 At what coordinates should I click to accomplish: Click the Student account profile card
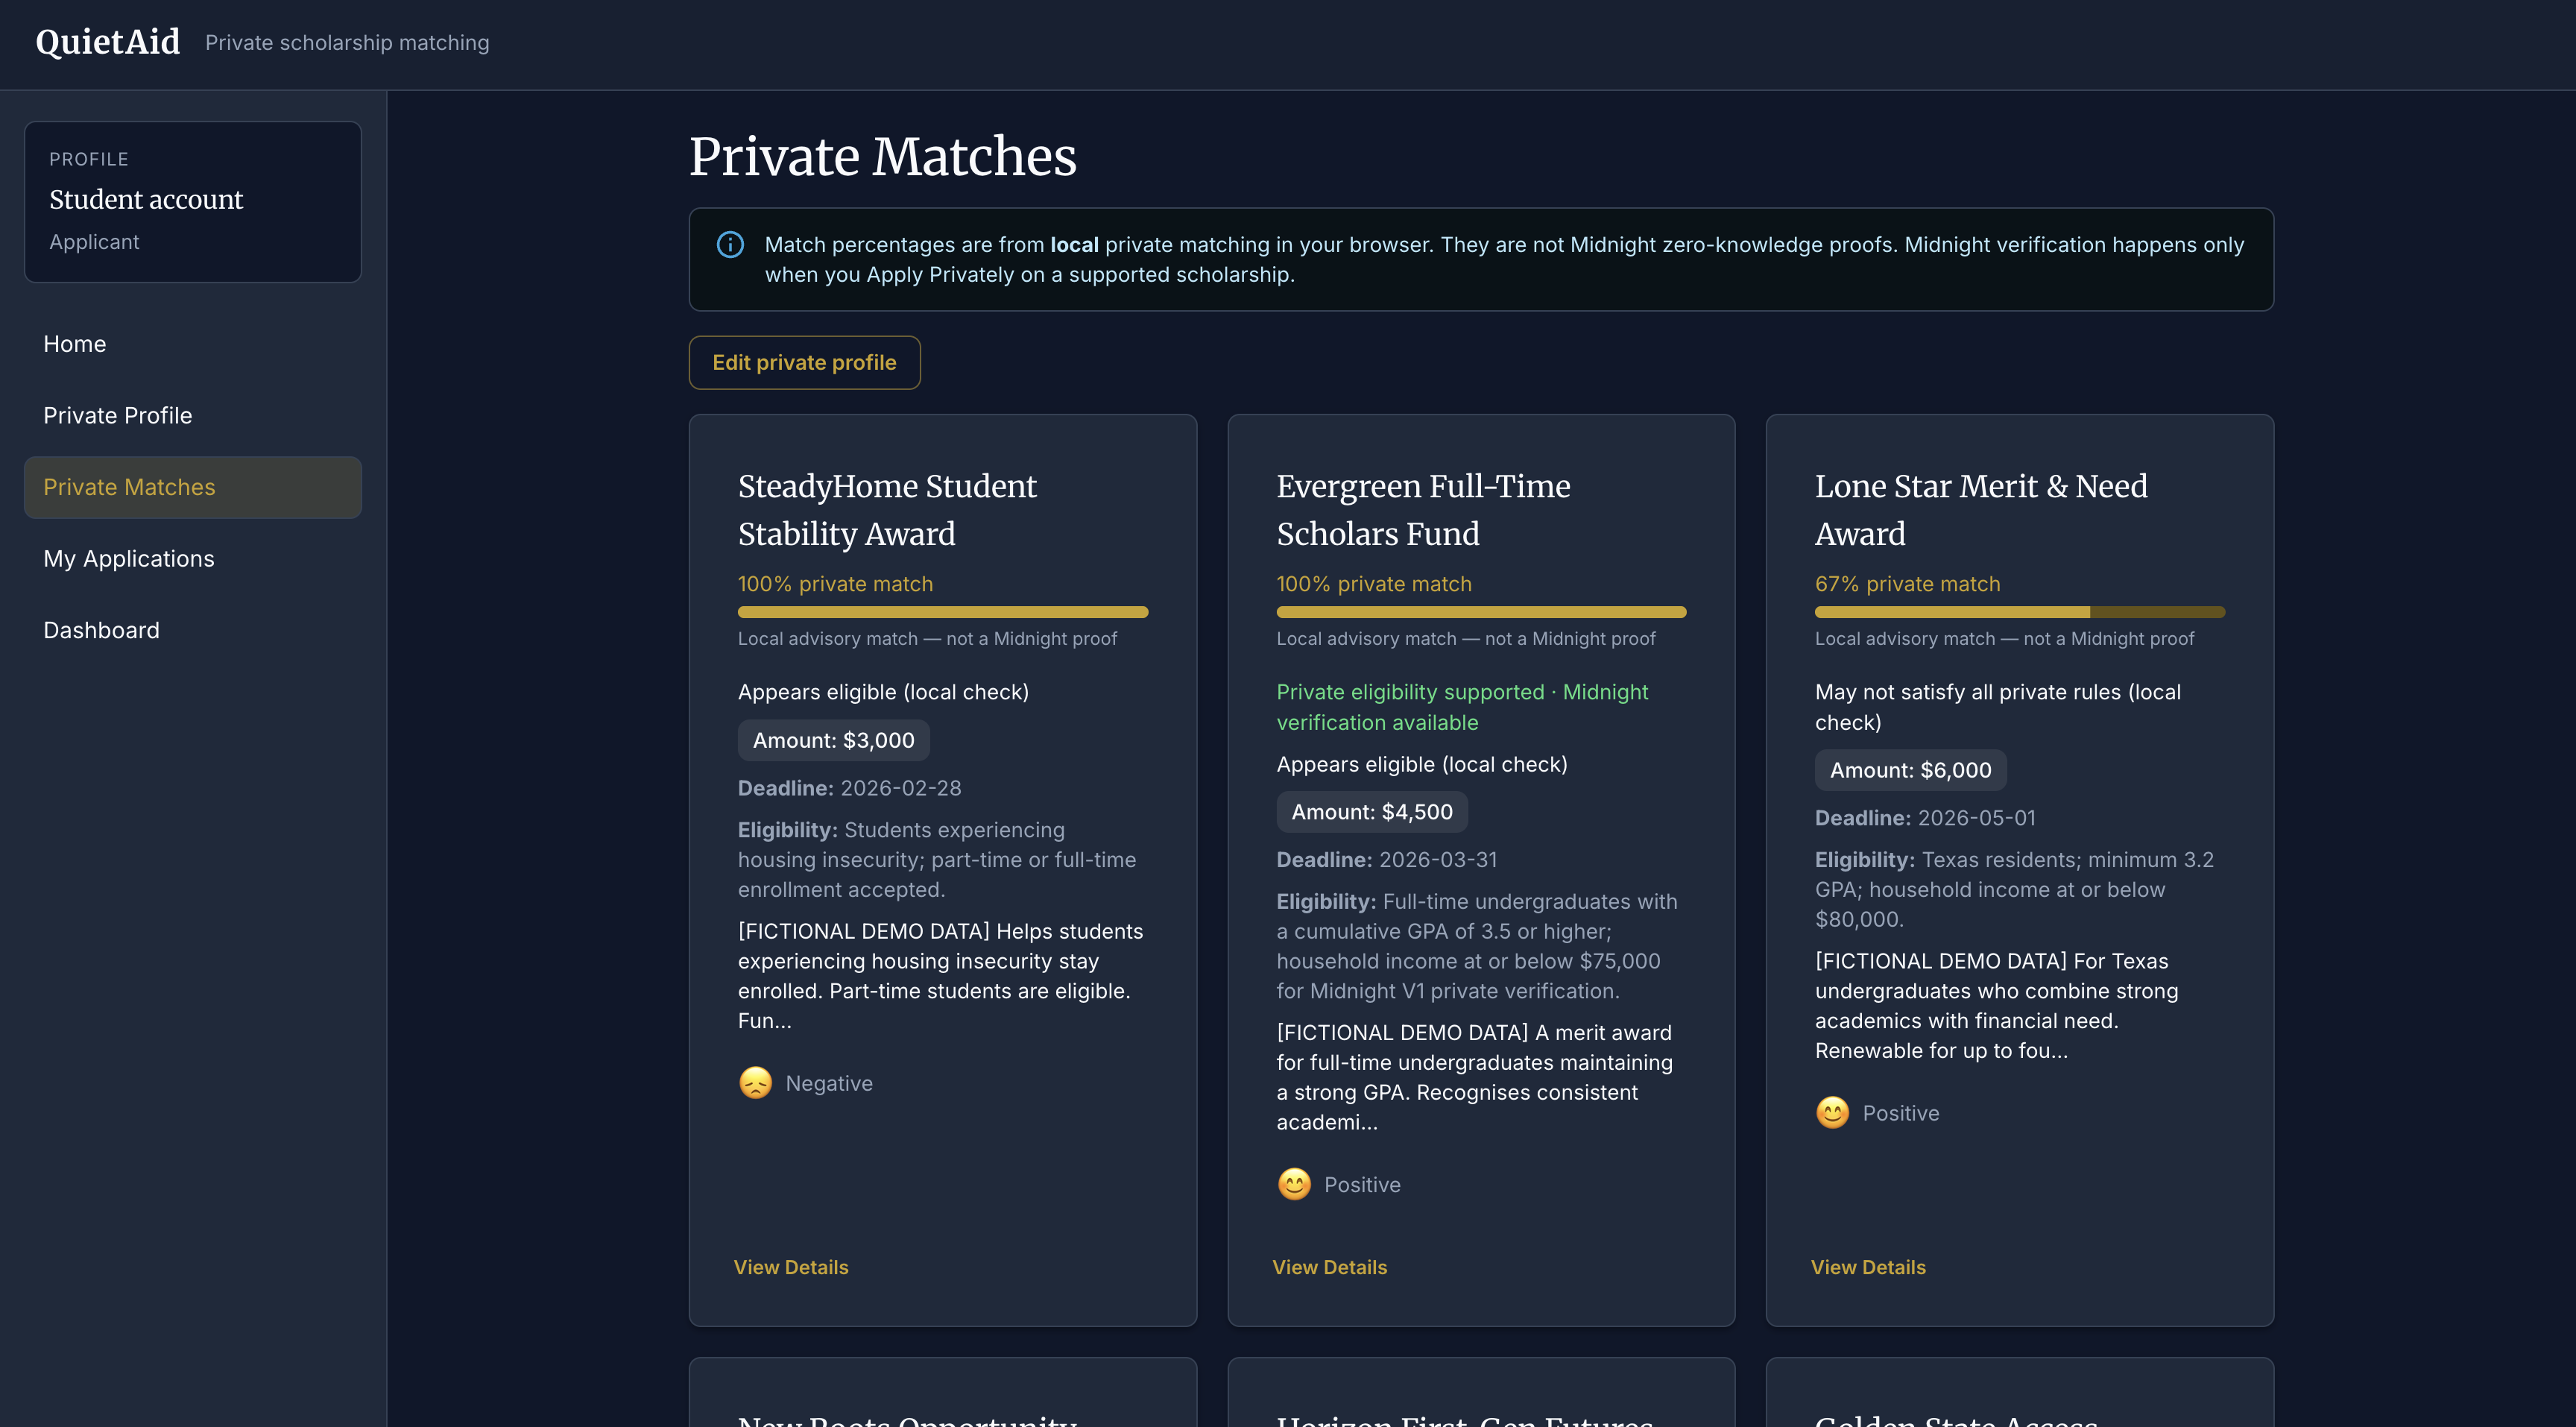[193, 202]
